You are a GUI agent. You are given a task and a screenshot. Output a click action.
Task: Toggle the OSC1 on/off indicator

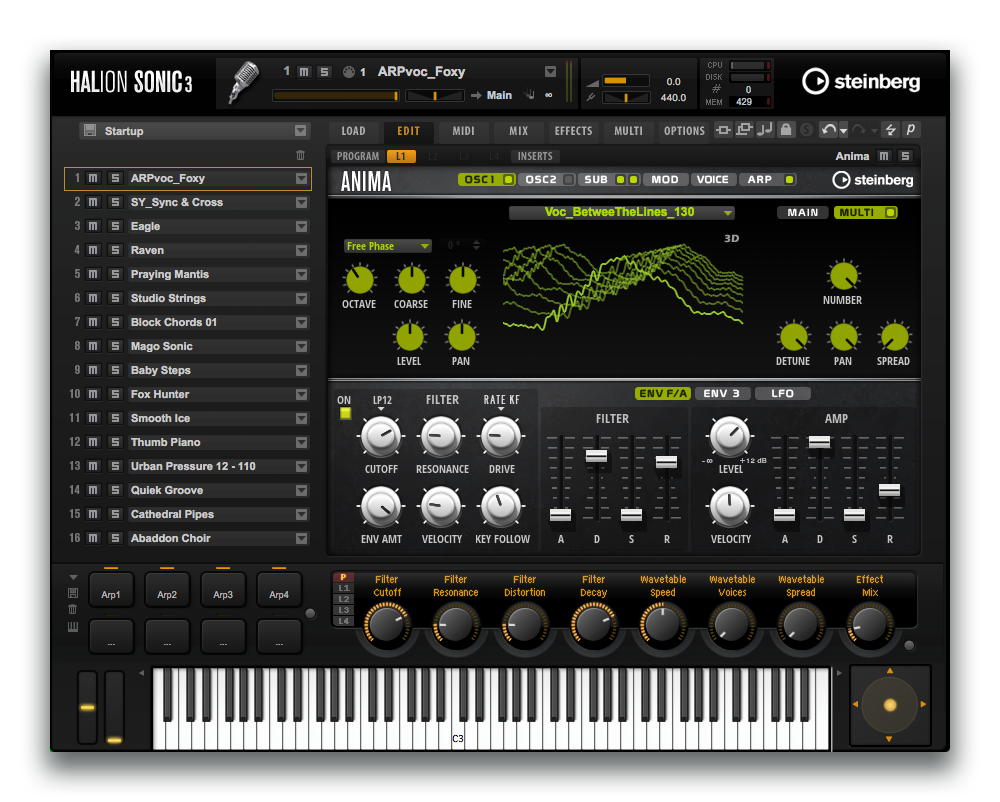pos(508,180)
